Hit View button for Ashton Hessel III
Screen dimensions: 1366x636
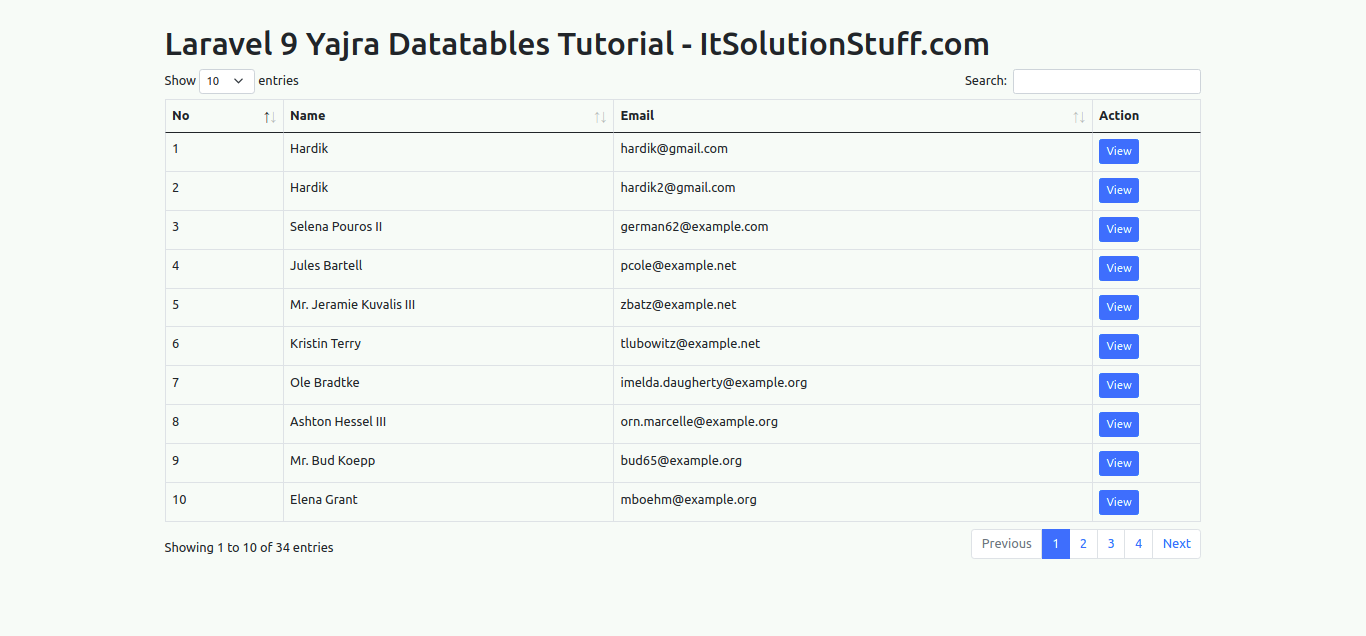(1118, 425)
